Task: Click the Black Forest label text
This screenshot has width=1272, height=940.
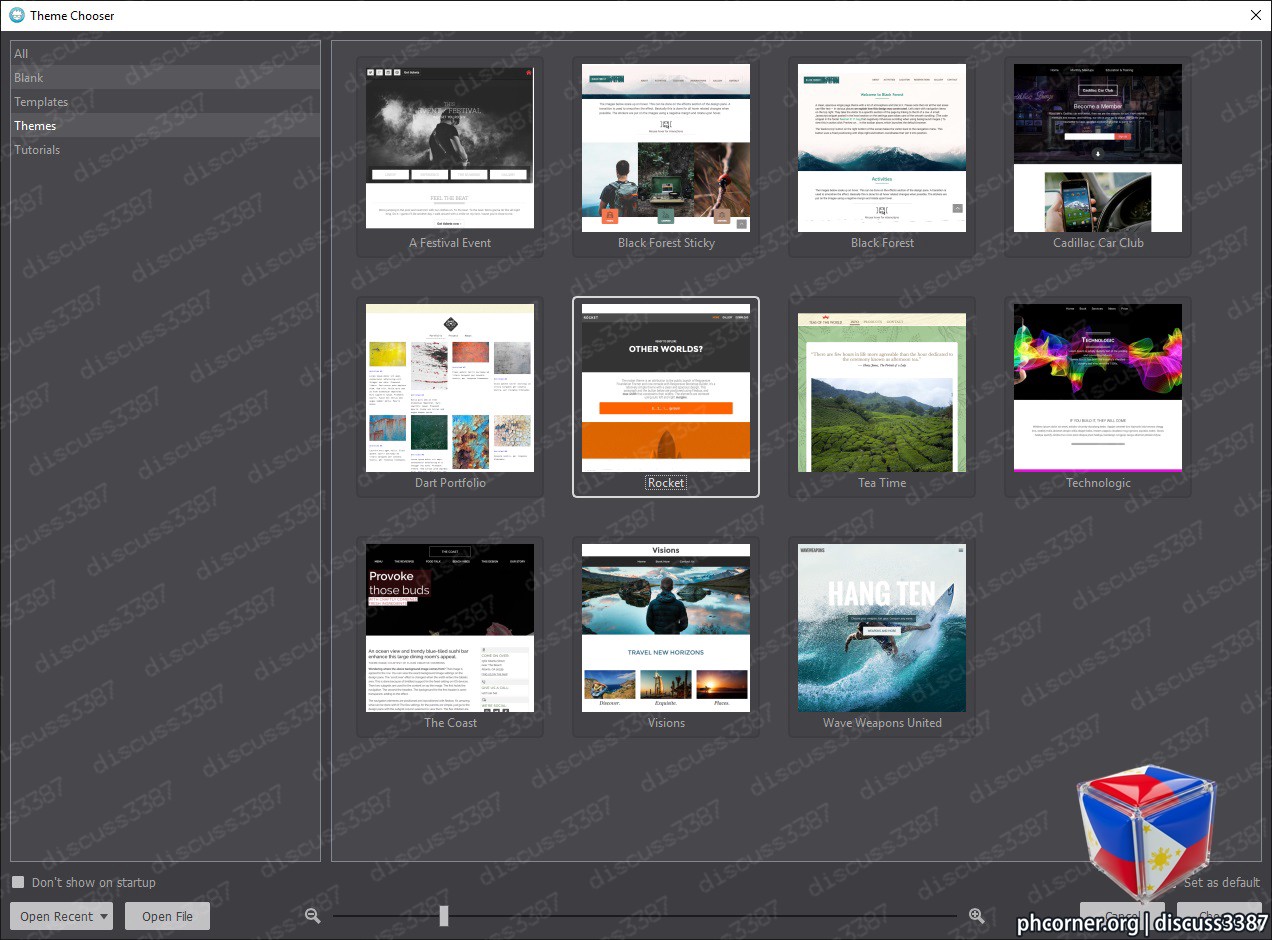Action: click(882, 243)
